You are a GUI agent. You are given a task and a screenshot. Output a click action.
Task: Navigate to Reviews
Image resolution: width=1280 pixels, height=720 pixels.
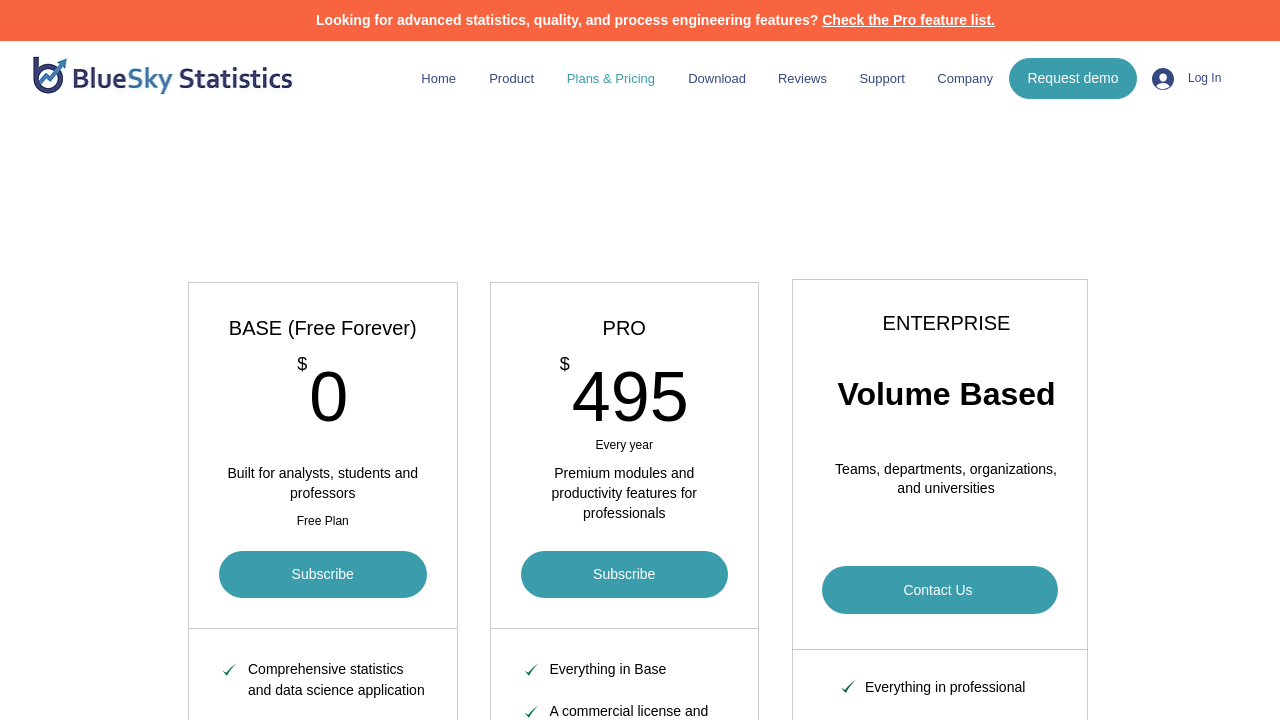[x=802, y=79]
